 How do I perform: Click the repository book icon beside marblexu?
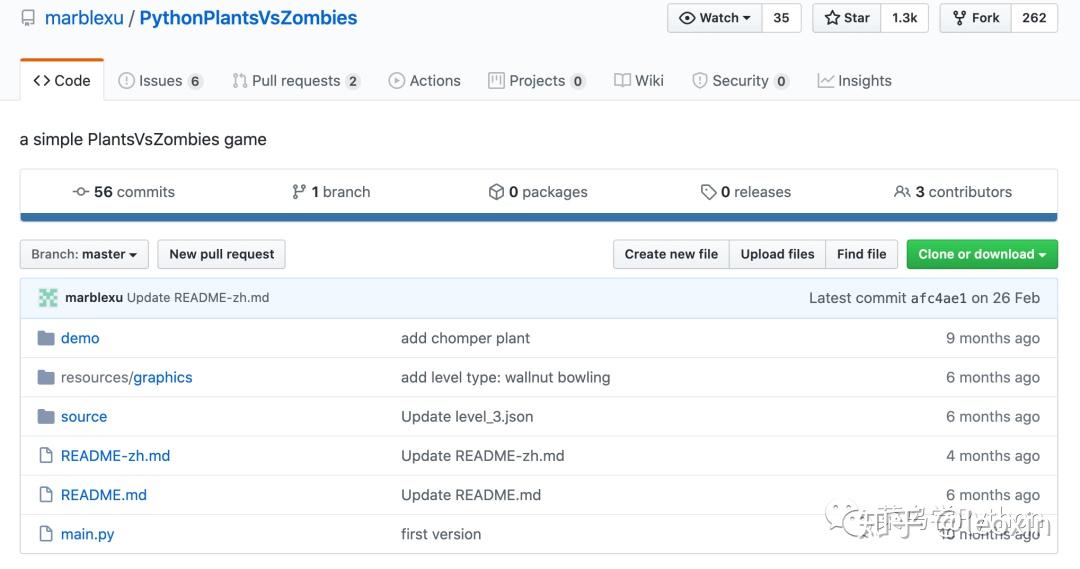(28, 18)
